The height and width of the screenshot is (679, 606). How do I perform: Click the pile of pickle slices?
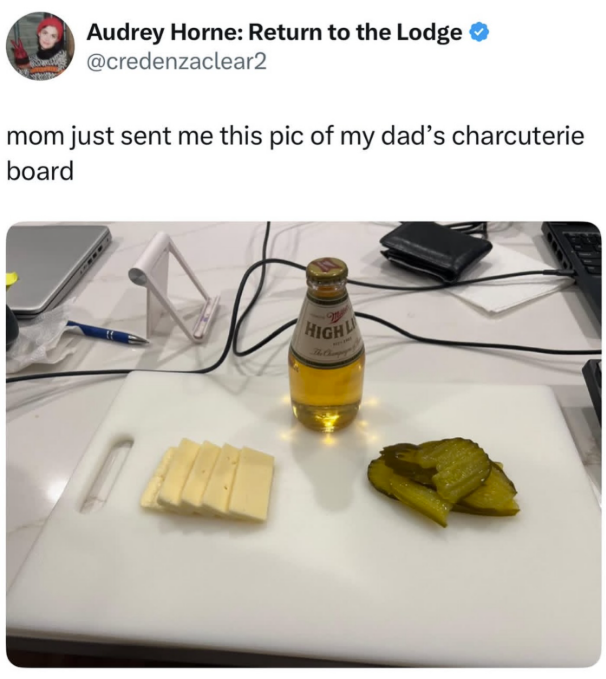(445, 480)
